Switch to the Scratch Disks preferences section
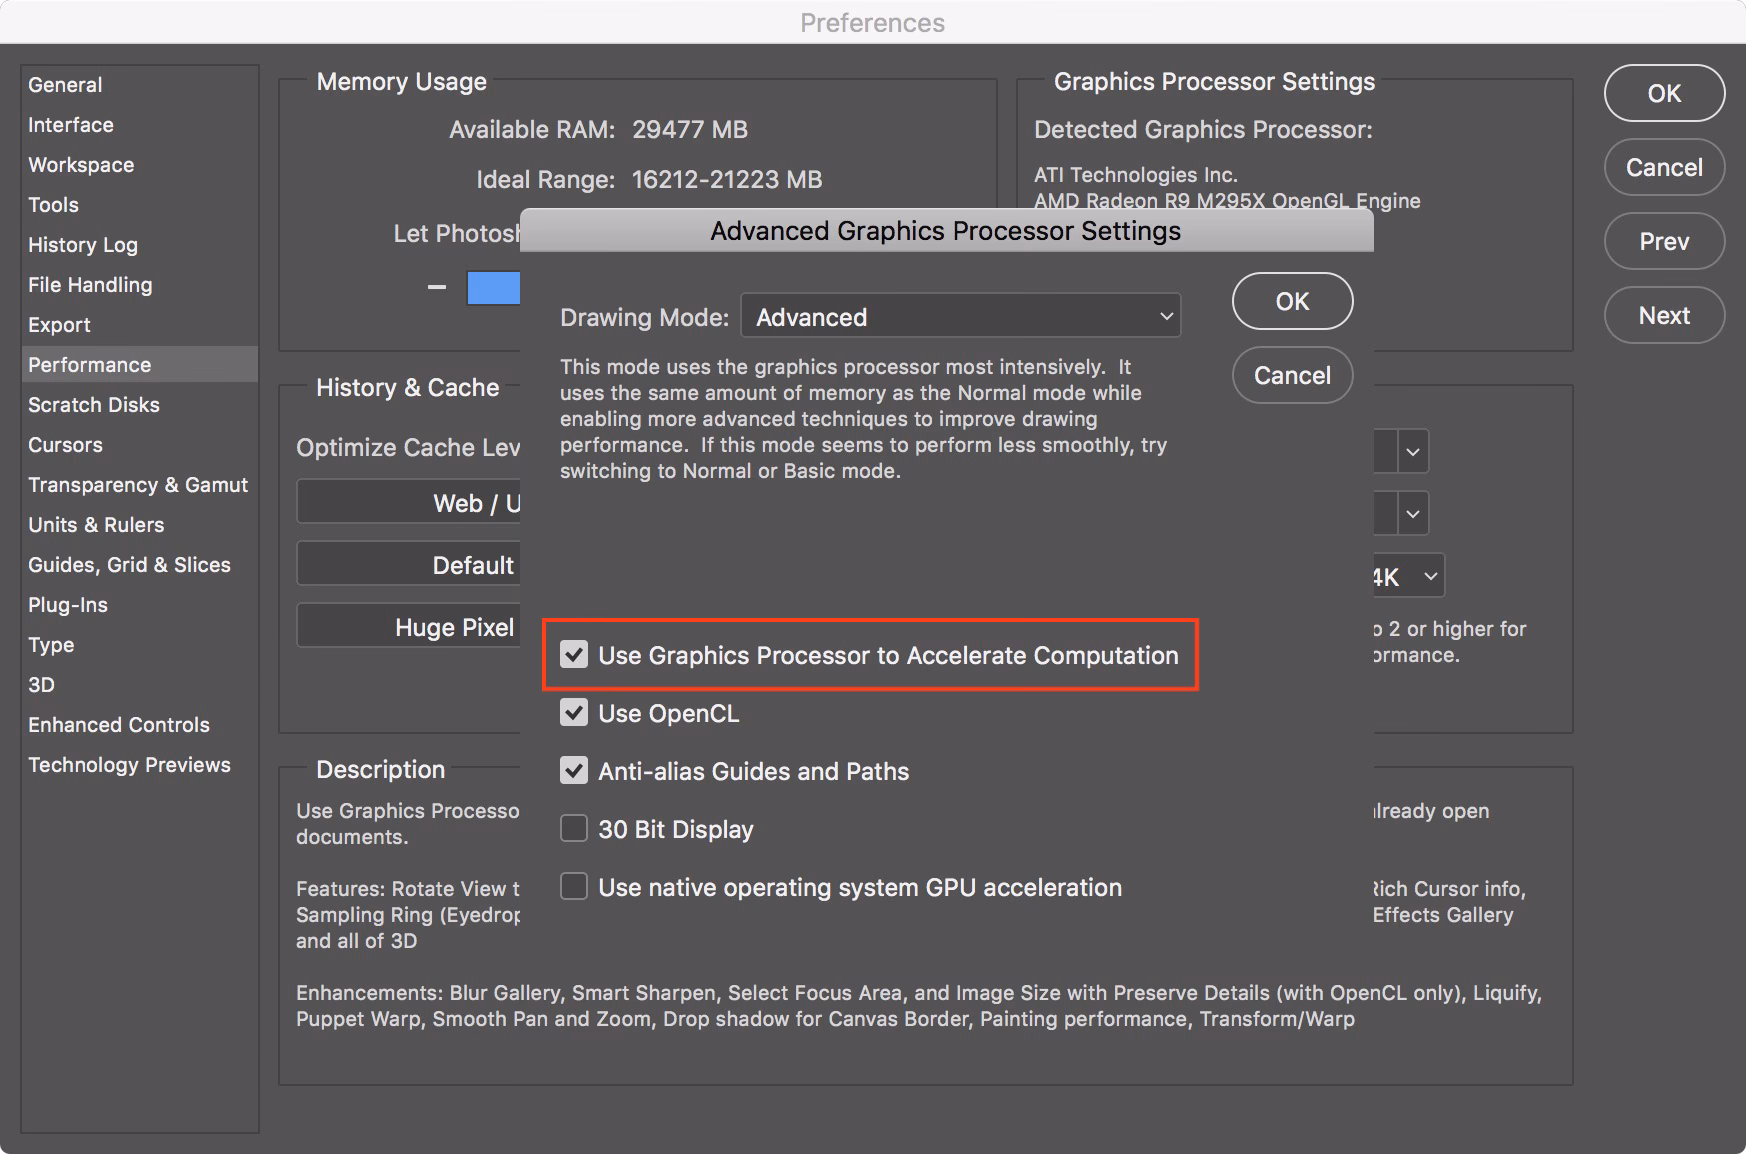 (x=93, y=404)
